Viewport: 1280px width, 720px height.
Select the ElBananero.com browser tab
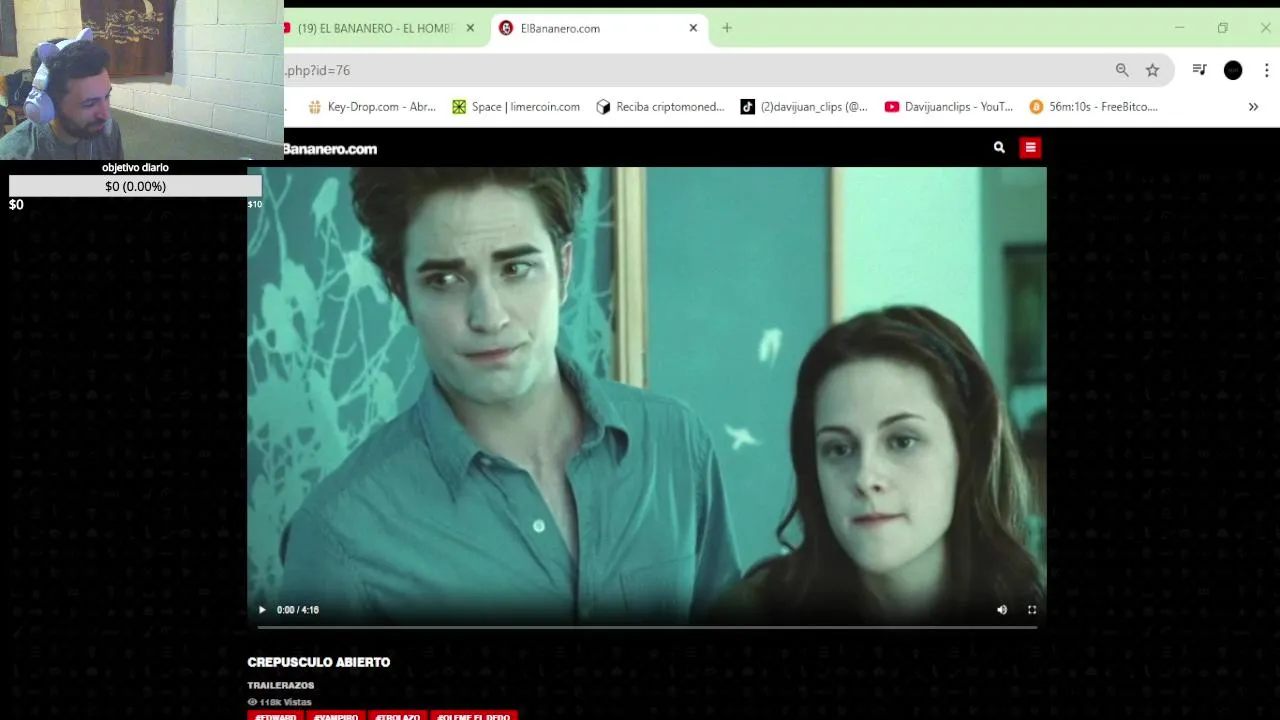(x=598, y=28)
